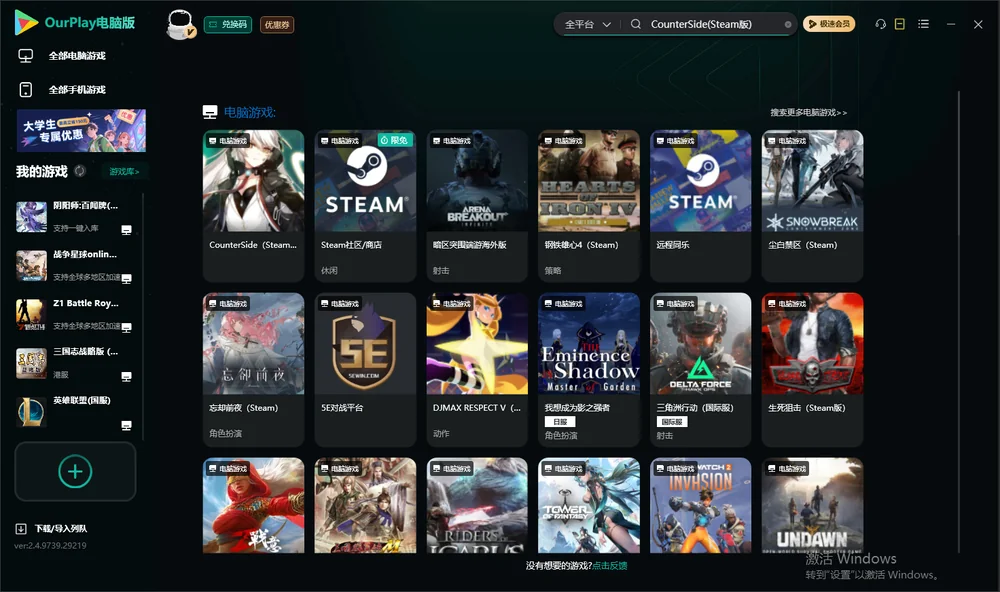Image resolution: width=1000 pixels, height=592 pixels.
Task: Open the list menu icon in the title bar
Action: click(923, 24)
